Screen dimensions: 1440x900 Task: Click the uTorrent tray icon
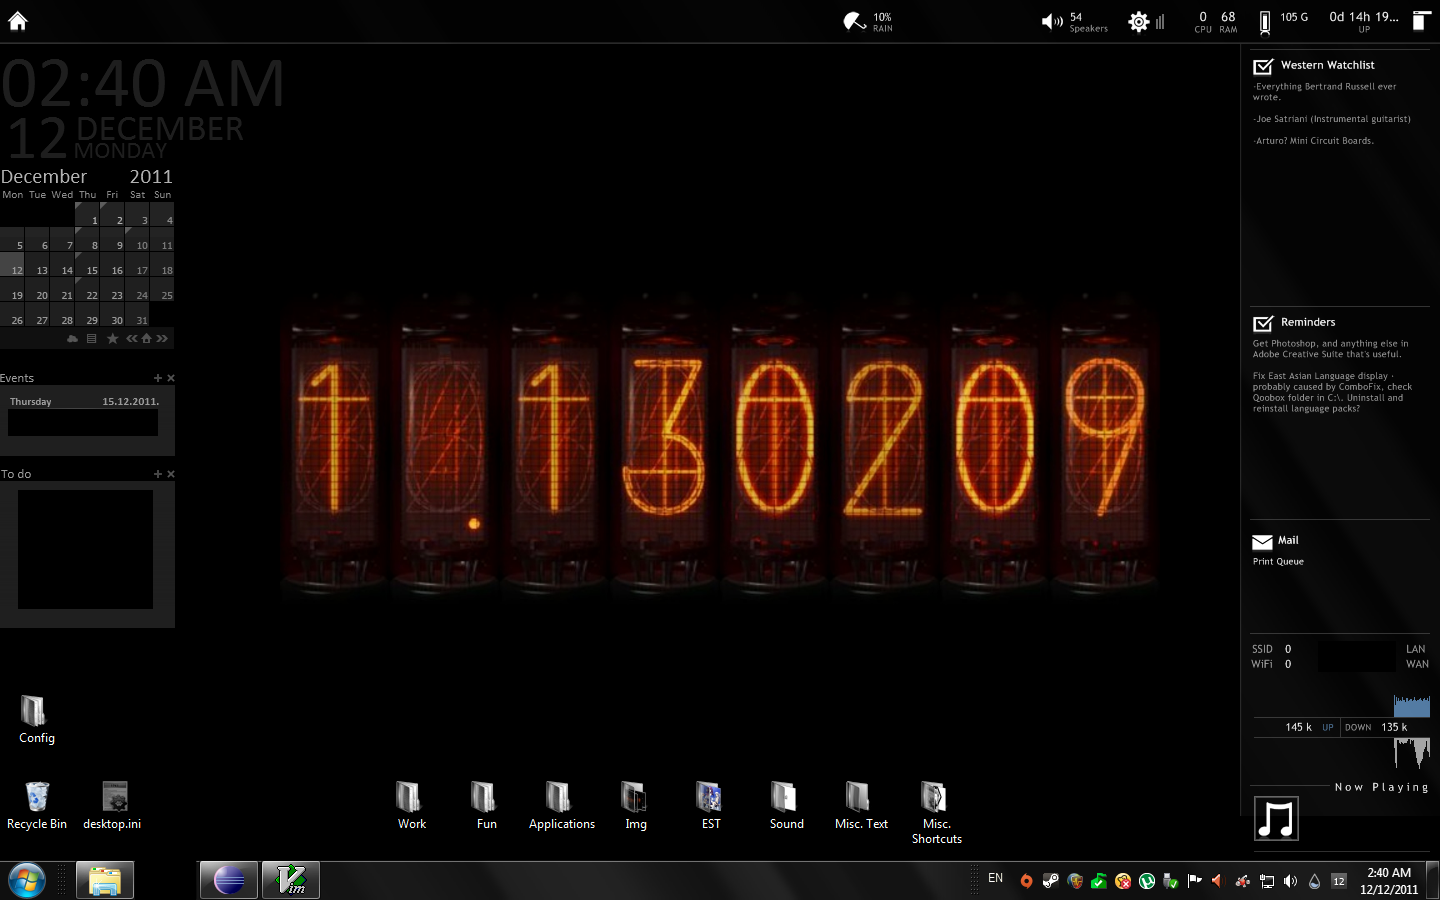pyautogui.click(x=1147, y=881)
